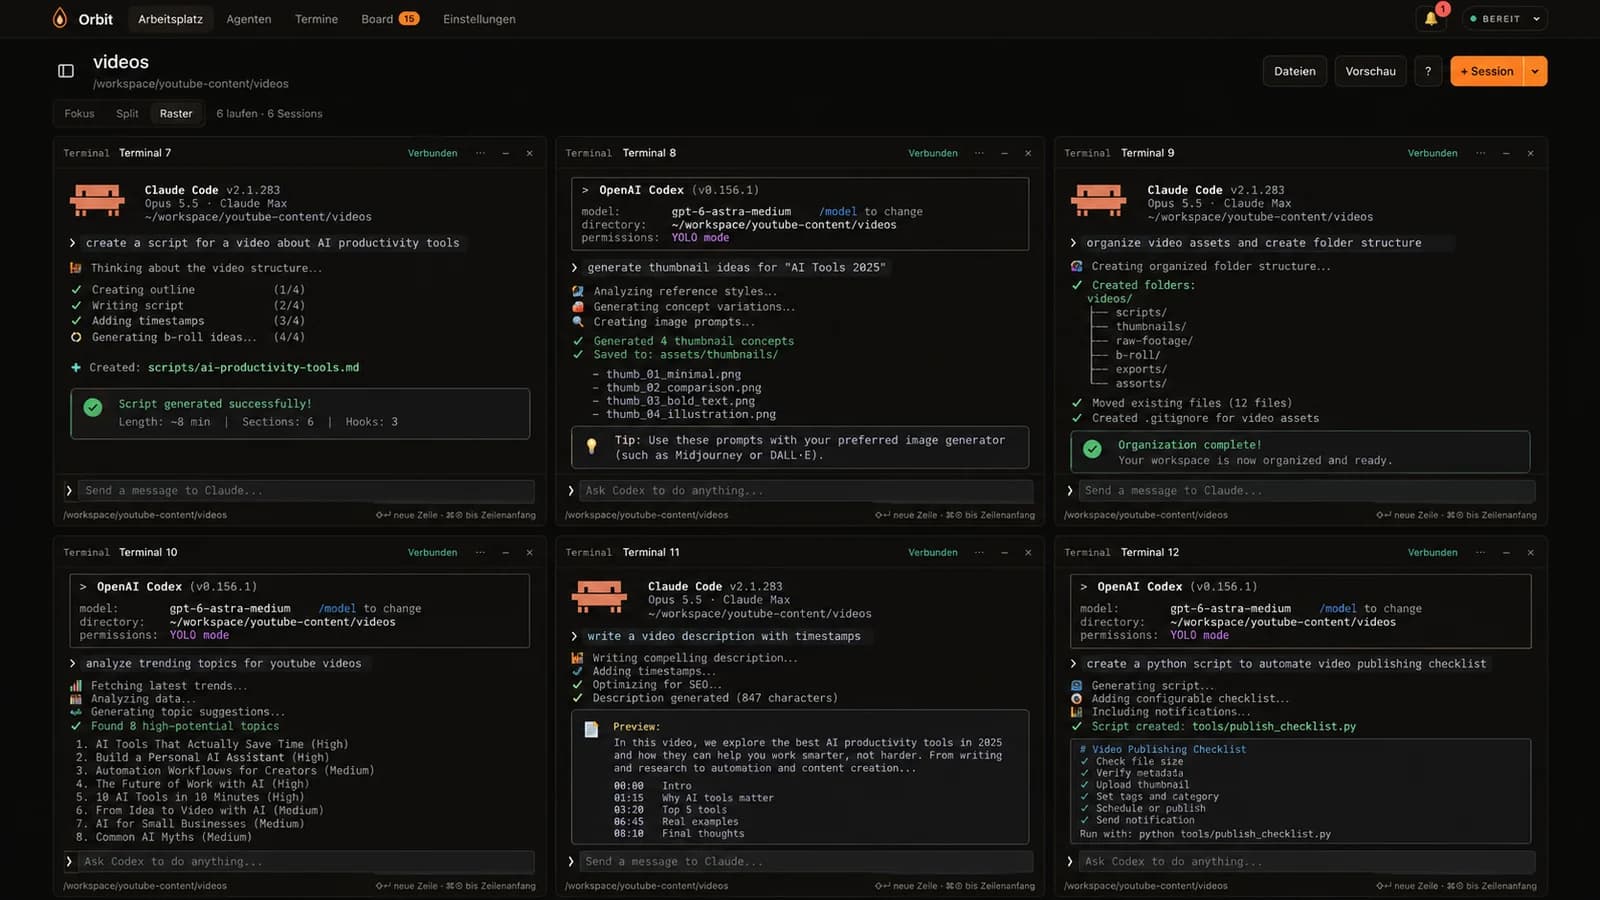Image resolution: width=1600 pixels, height=900 pixels.
Task: Minimize the Terminal 9 pane
Action: click(1506, 153)
